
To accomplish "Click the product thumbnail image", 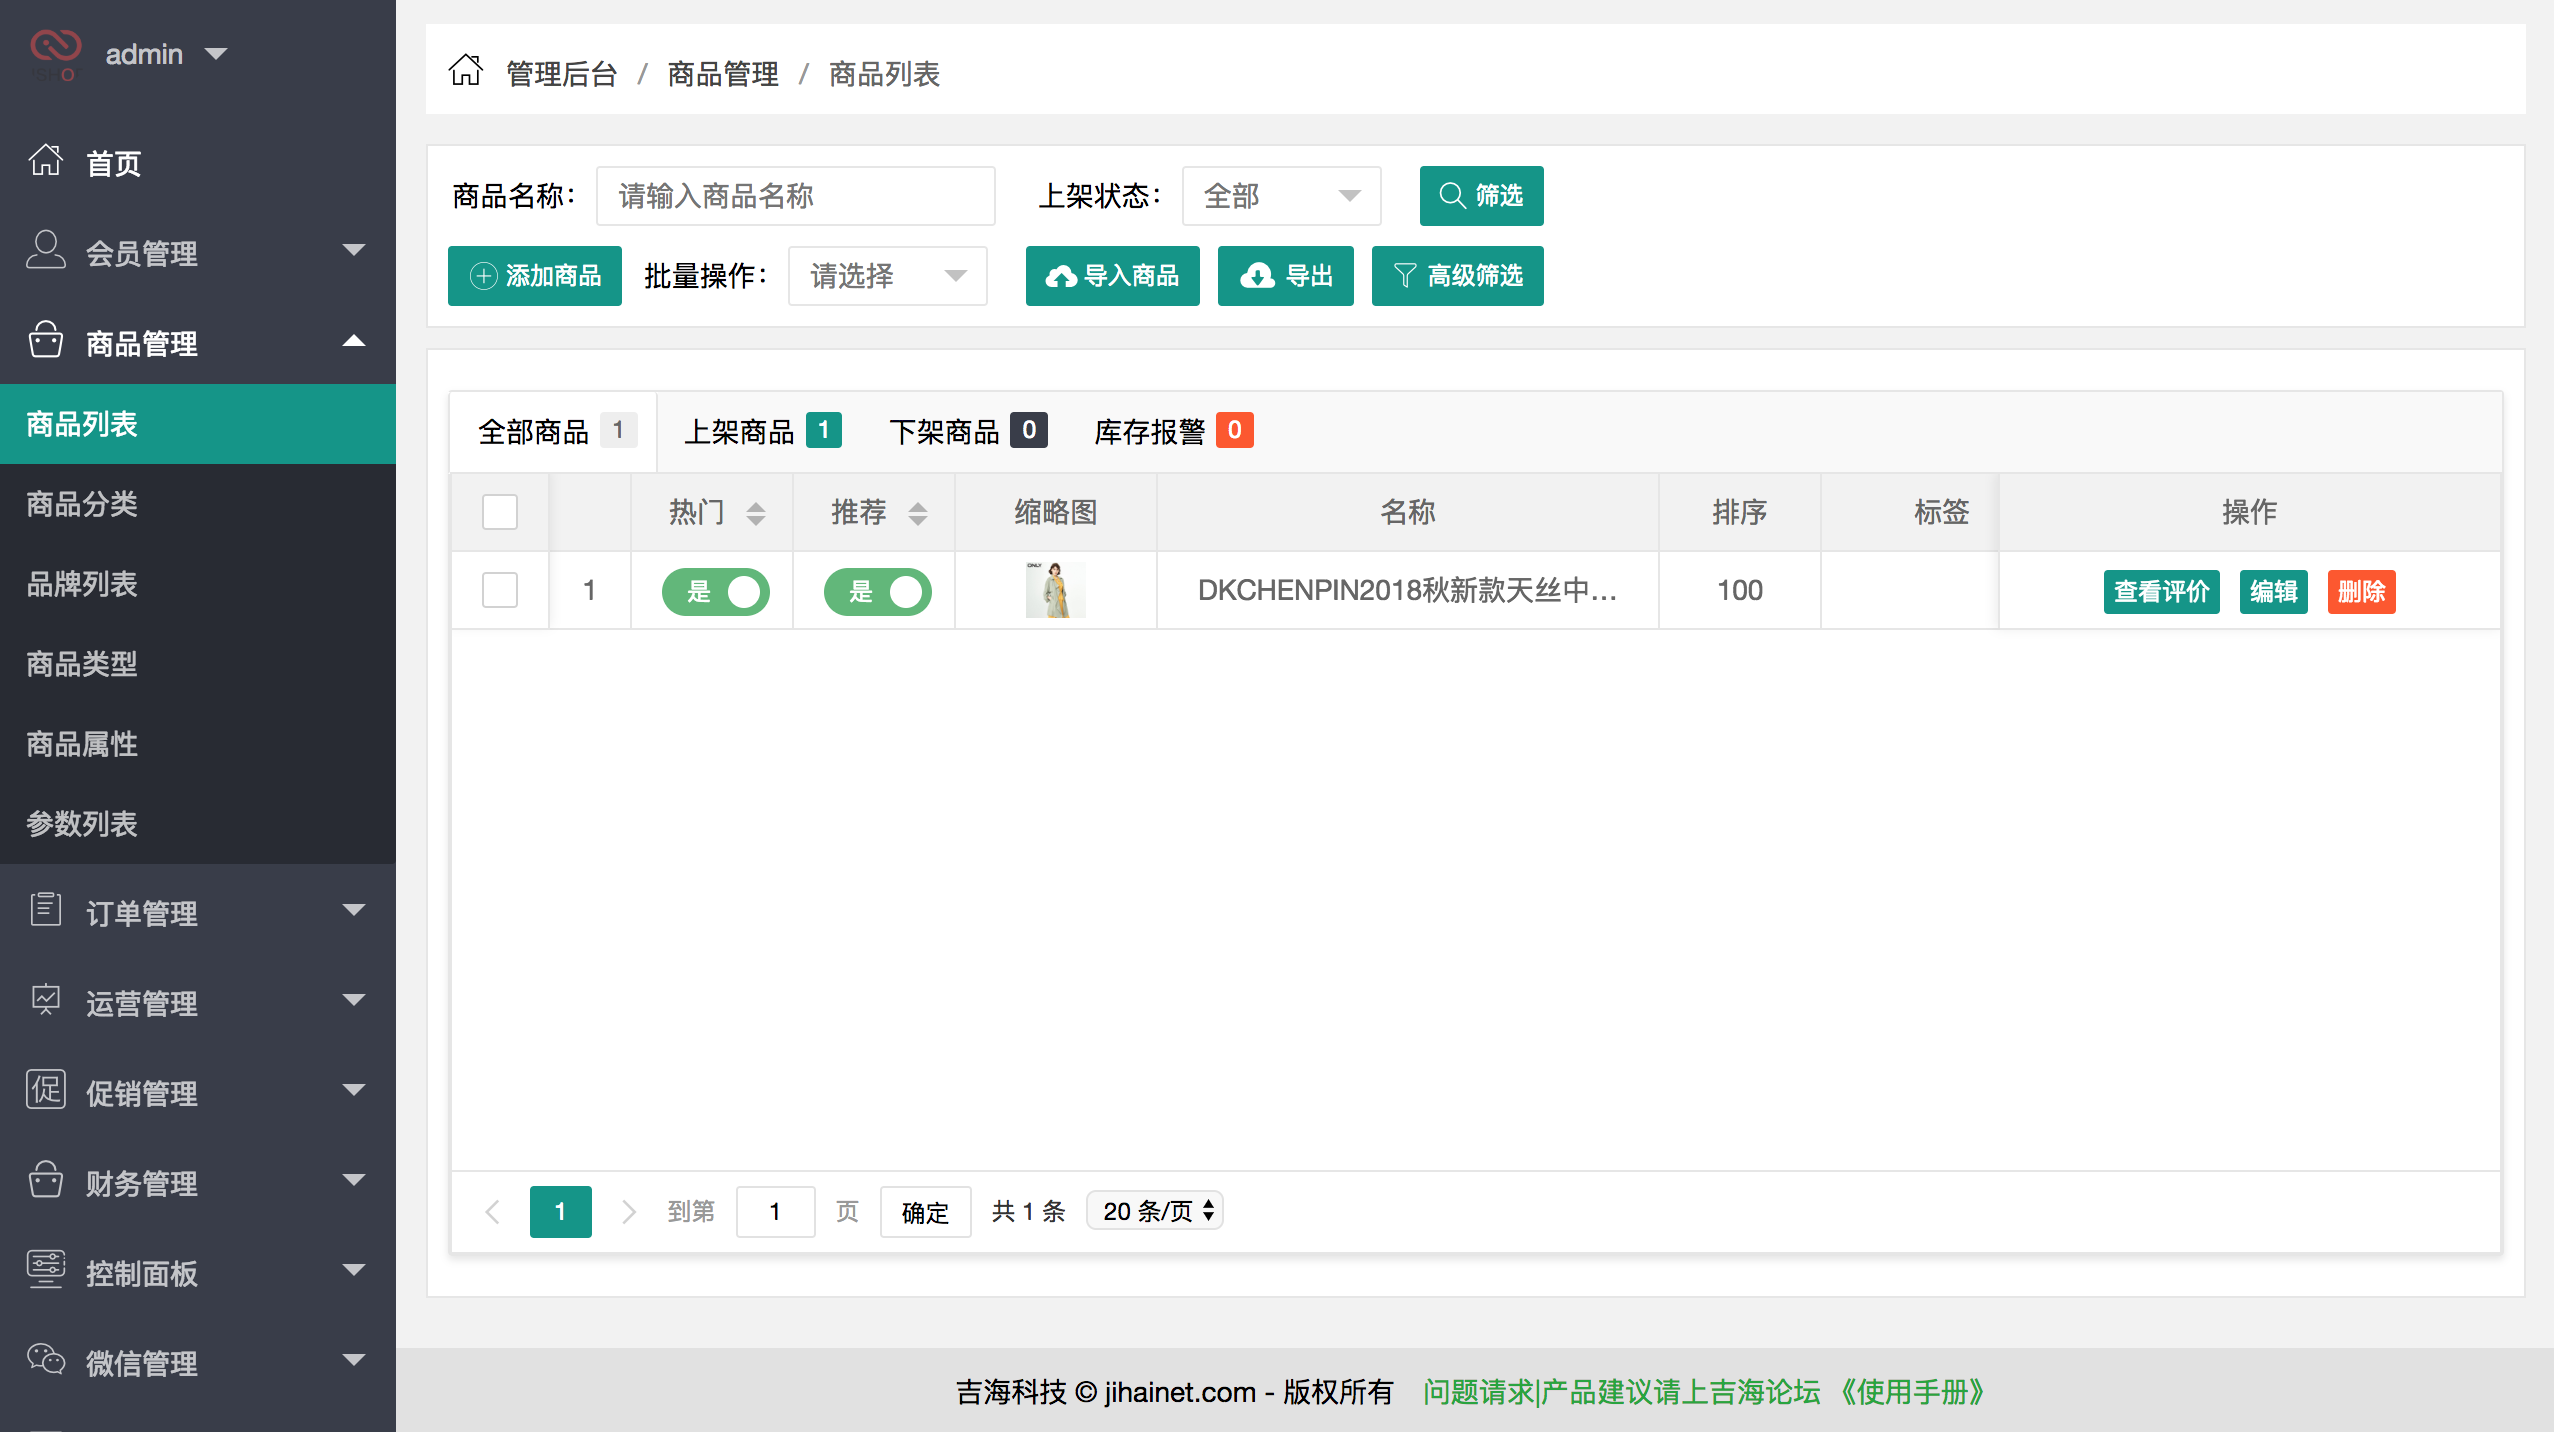I will [1054, 590].
